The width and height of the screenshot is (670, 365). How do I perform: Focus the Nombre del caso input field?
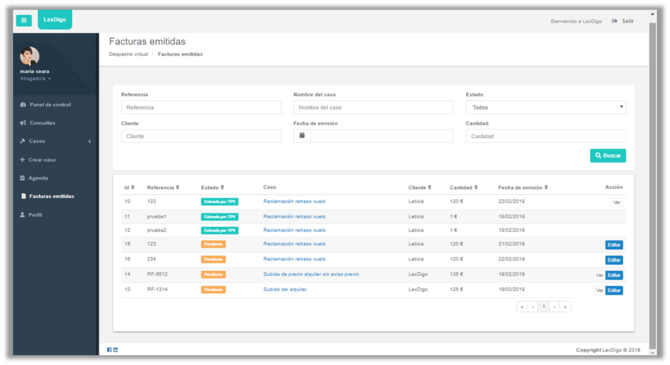point(373,107)
